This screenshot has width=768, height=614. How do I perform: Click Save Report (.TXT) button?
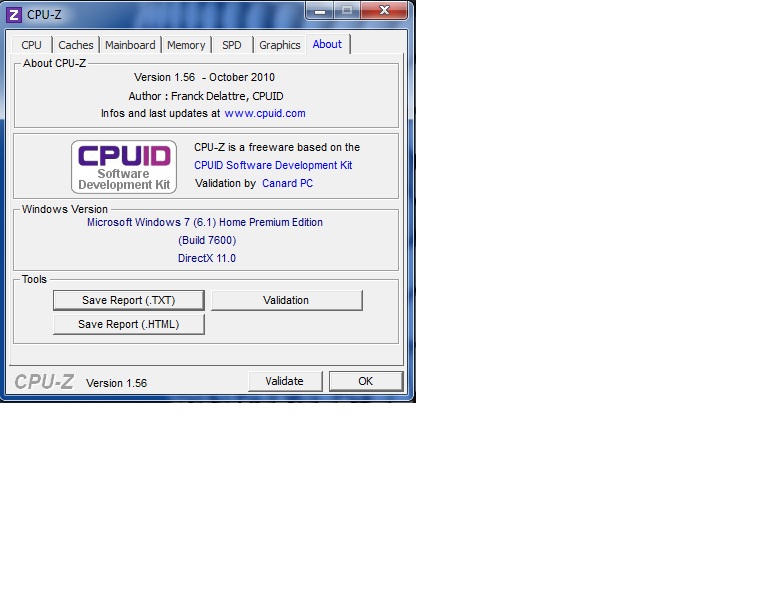[x=129, y=300]
